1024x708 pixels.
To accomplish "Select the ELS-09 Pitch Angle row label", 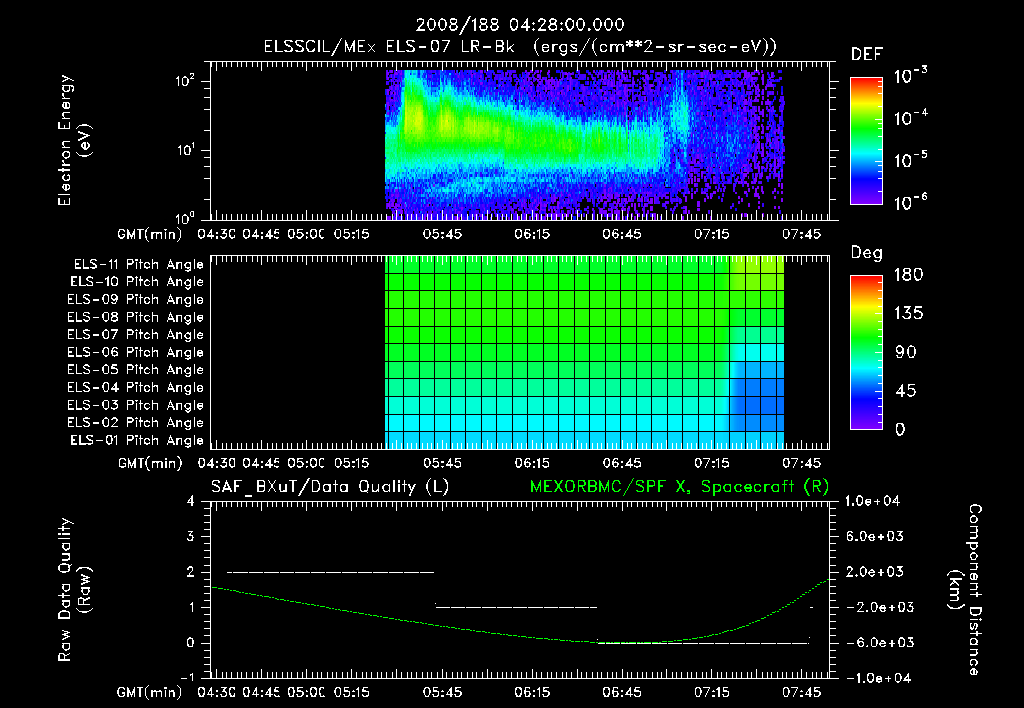I will click(136, 300).
